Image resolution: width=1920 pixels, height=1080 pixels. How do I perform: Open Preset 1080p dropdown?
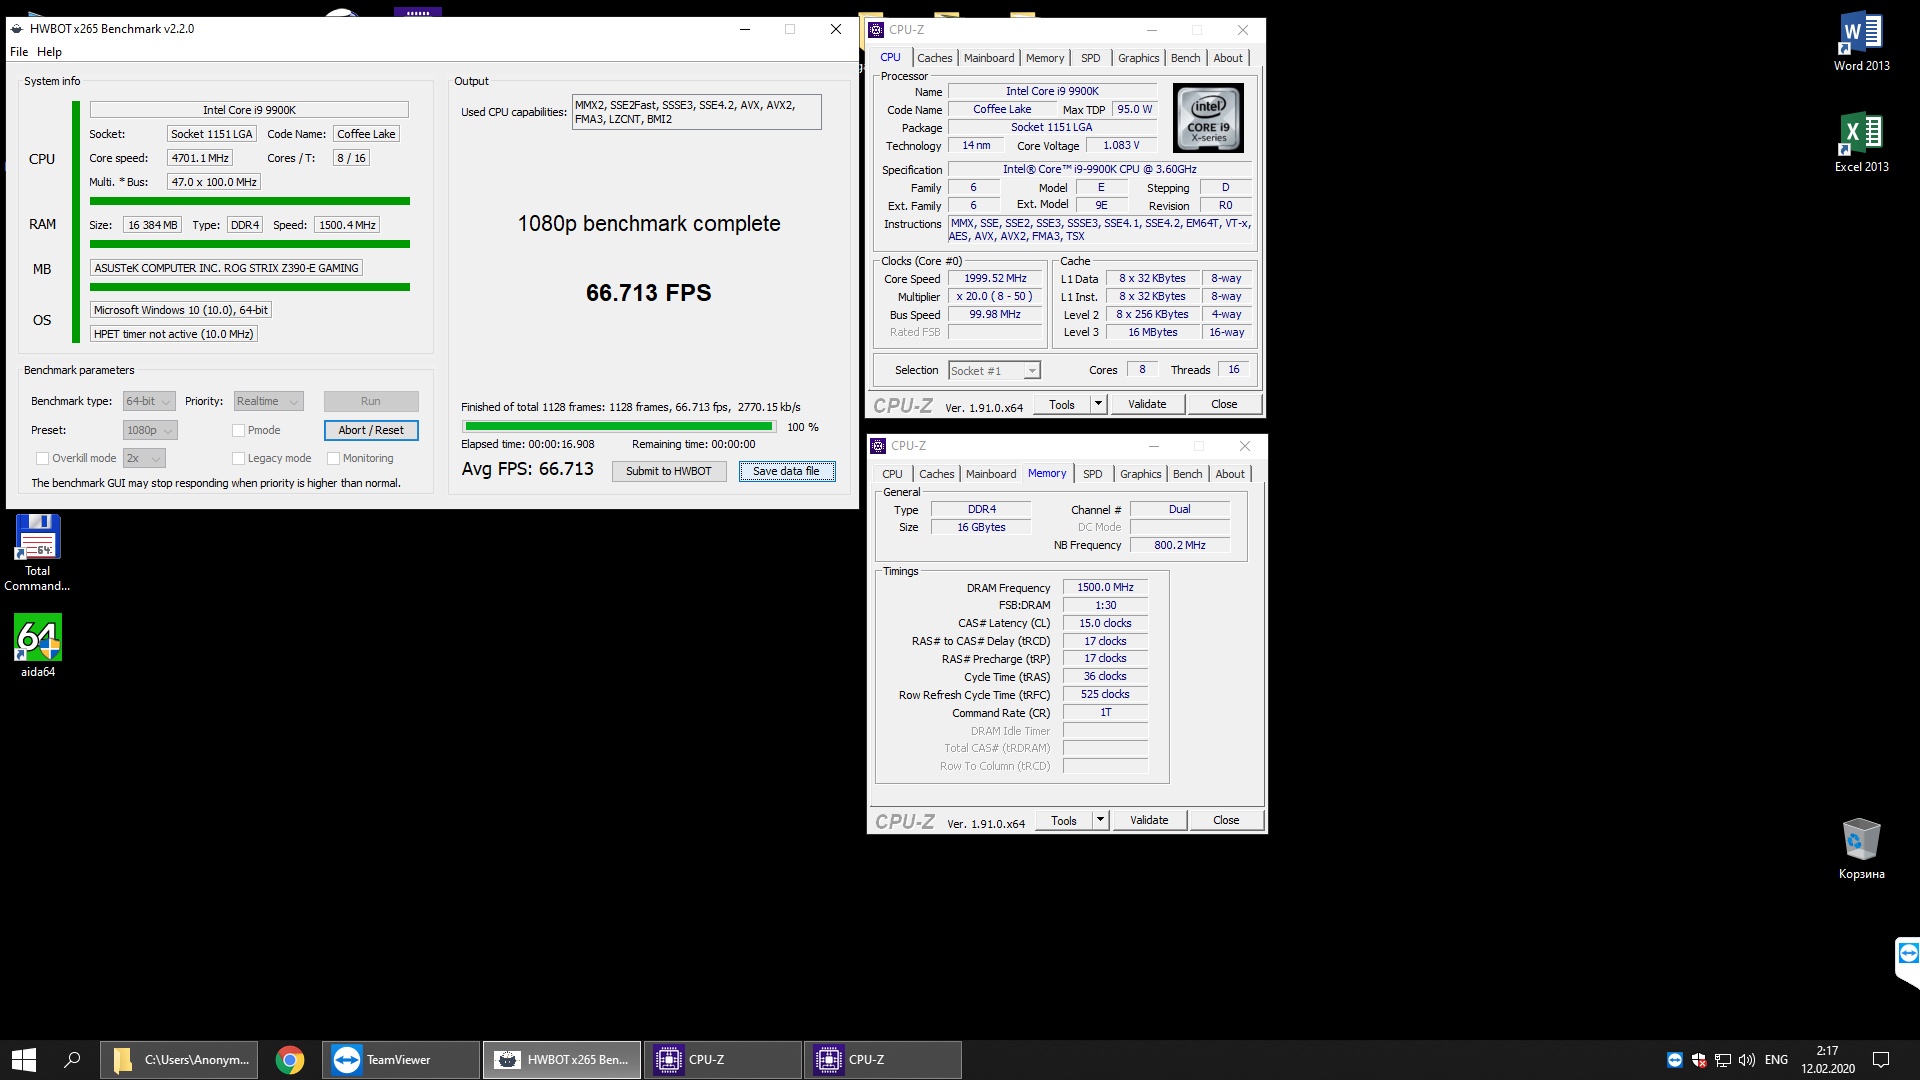tap(150, 431)
